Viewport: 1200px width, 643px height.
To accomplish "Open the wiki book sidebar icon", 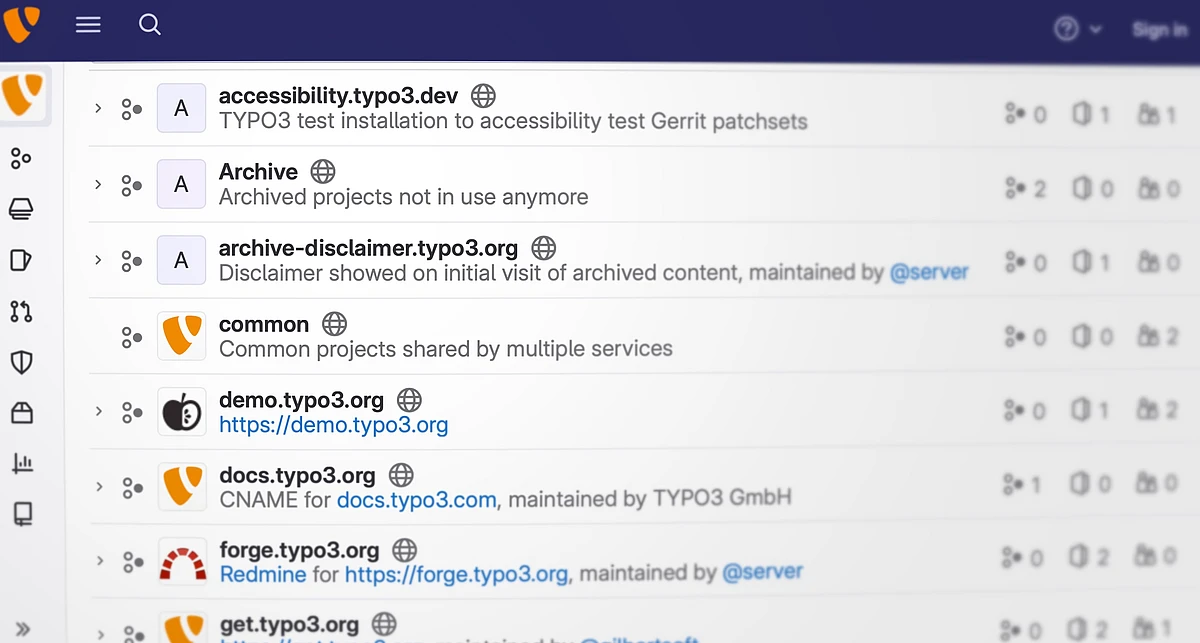I will pyautogui.click(x=21, y=514).
